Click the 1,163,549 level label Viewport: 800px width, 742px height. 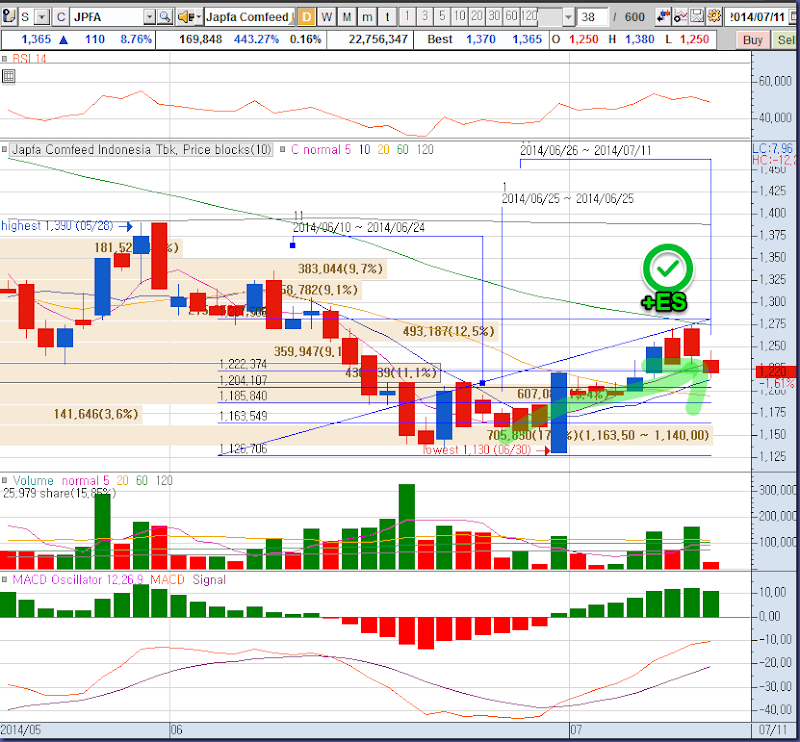point(243,416)
